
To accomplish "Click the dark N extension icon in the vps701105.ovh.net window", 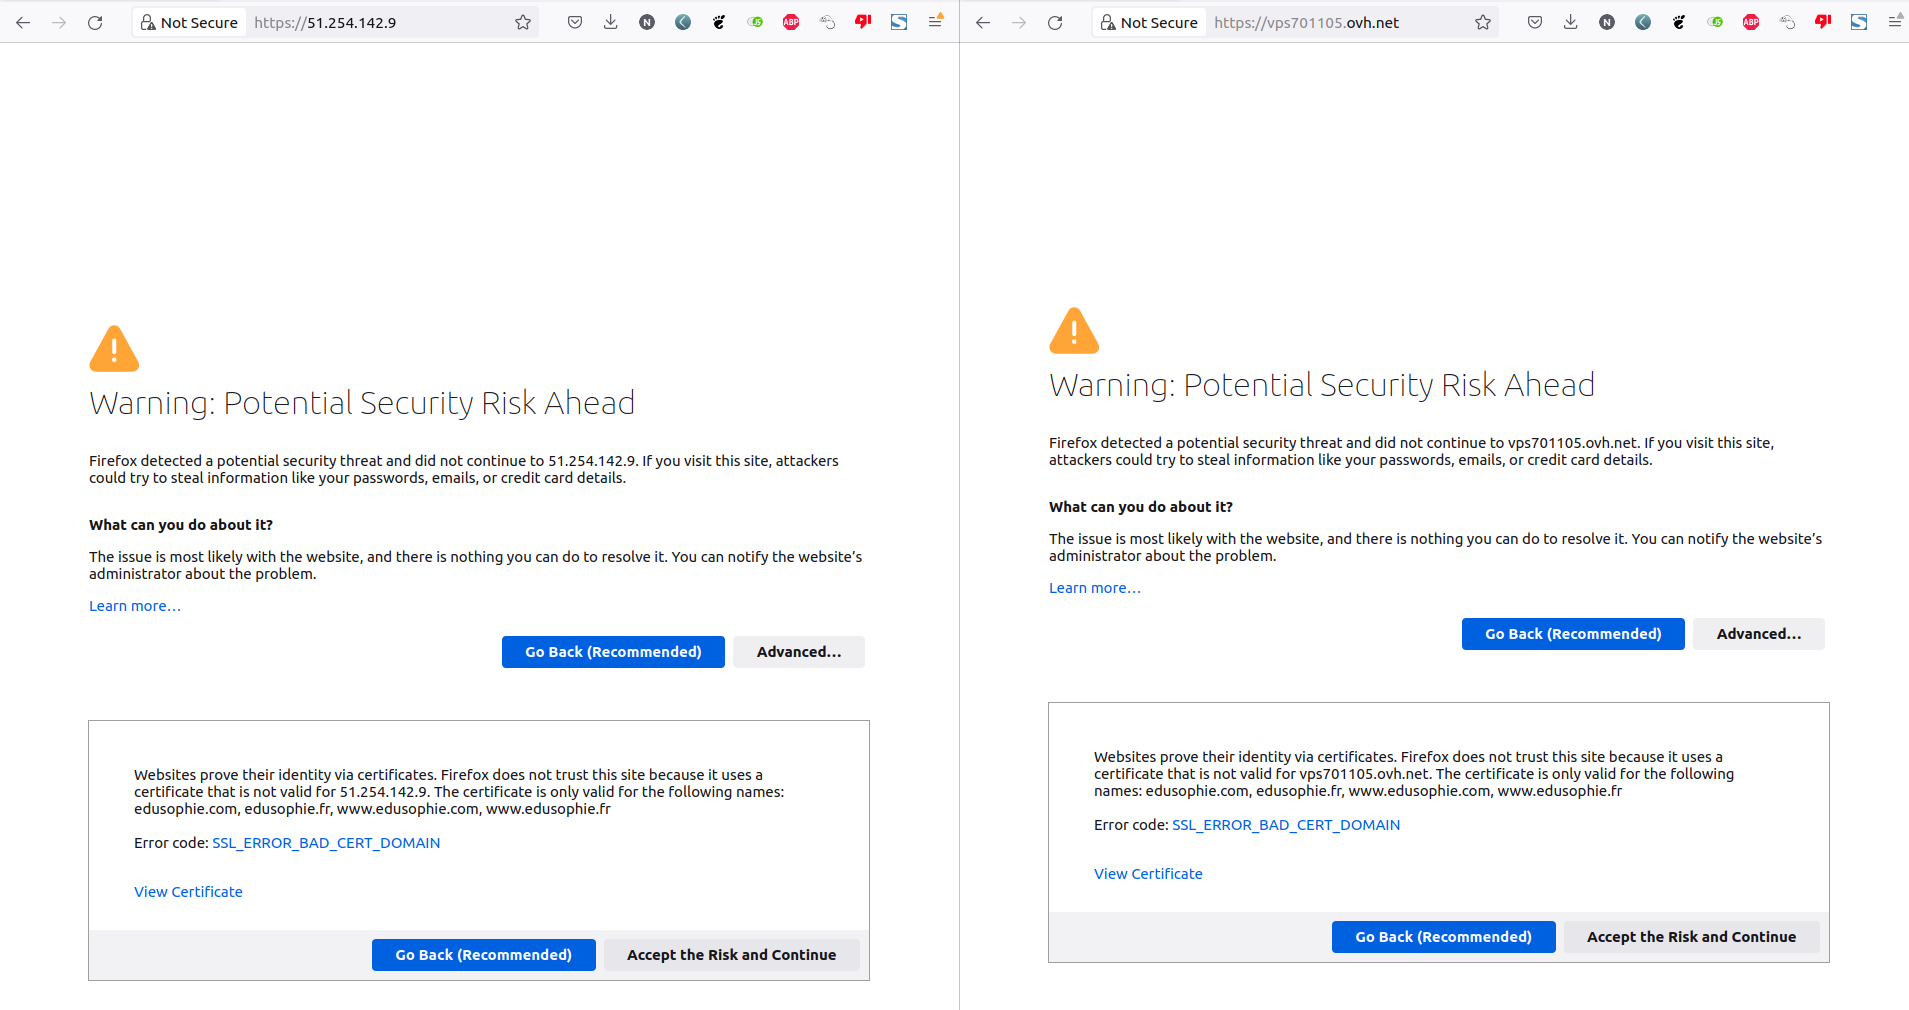I will 1607,23.
